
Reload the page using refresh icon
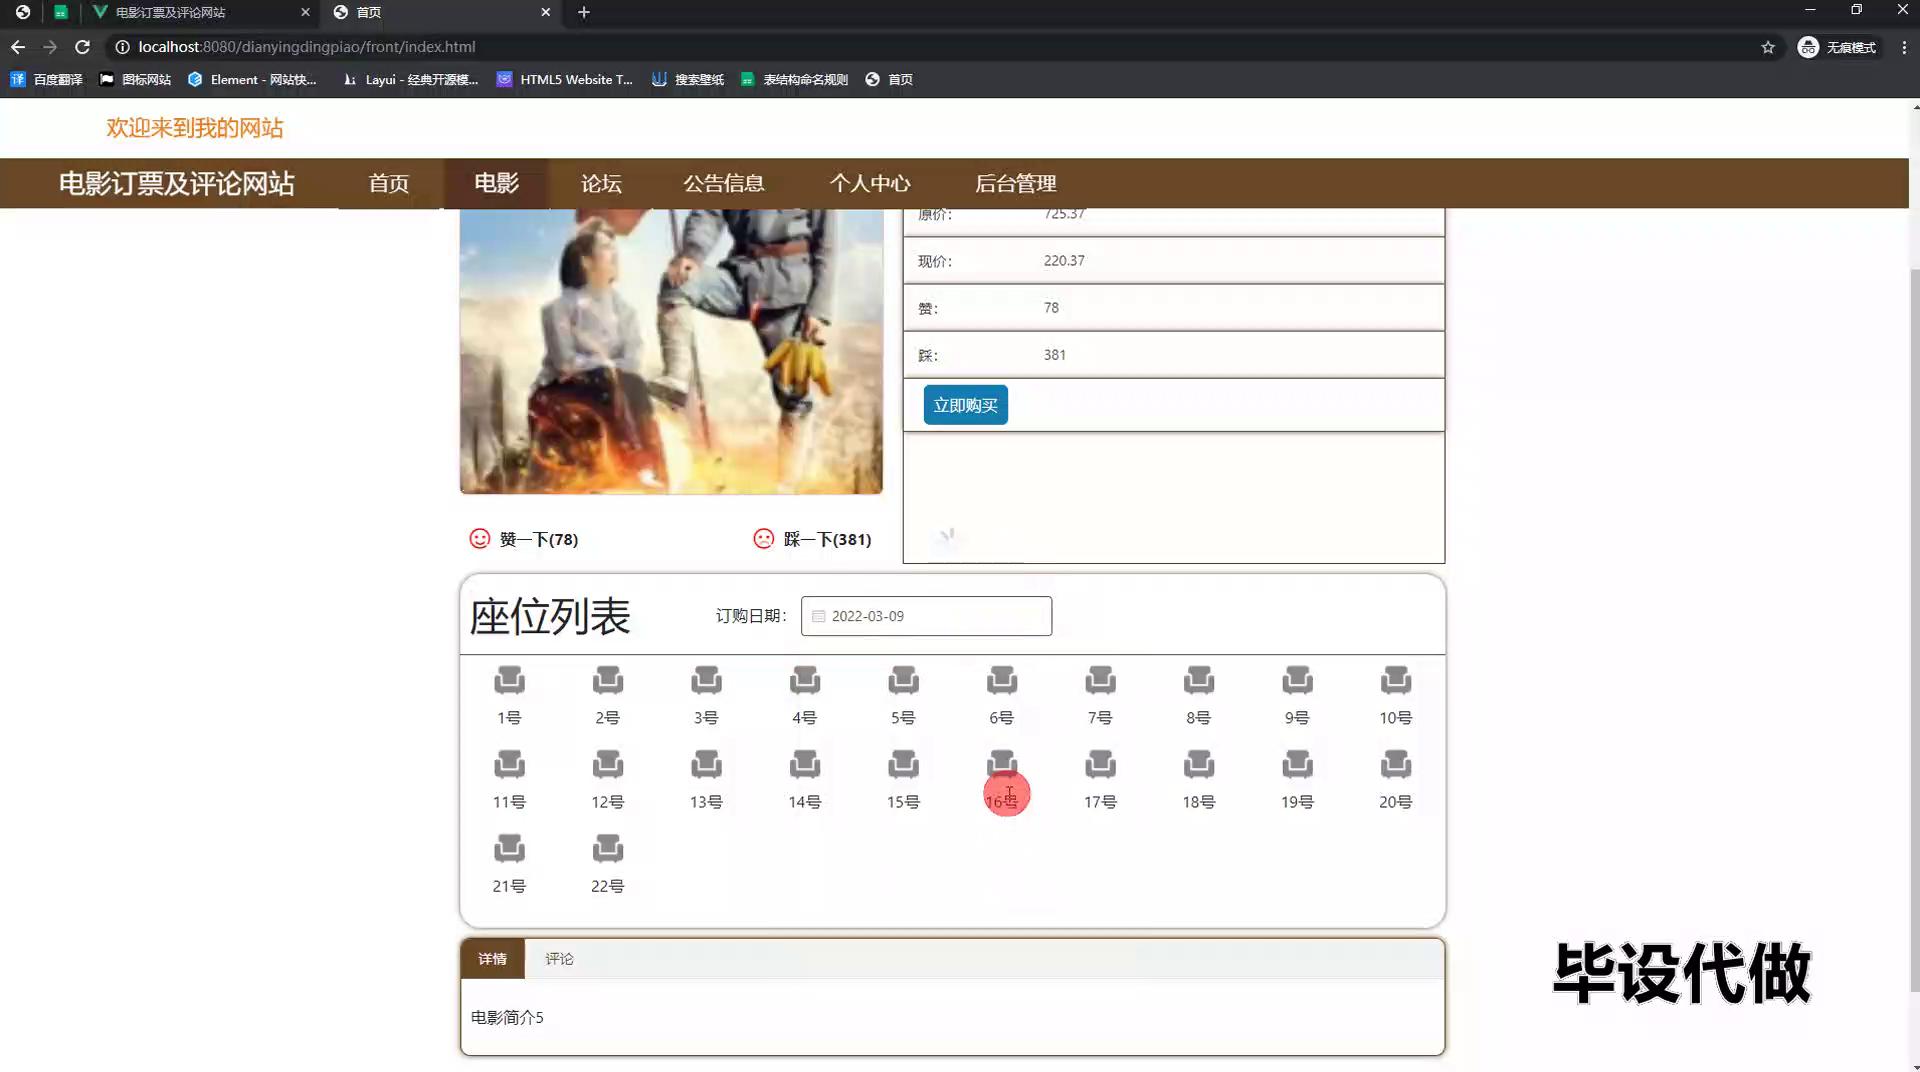click(83, 47)
